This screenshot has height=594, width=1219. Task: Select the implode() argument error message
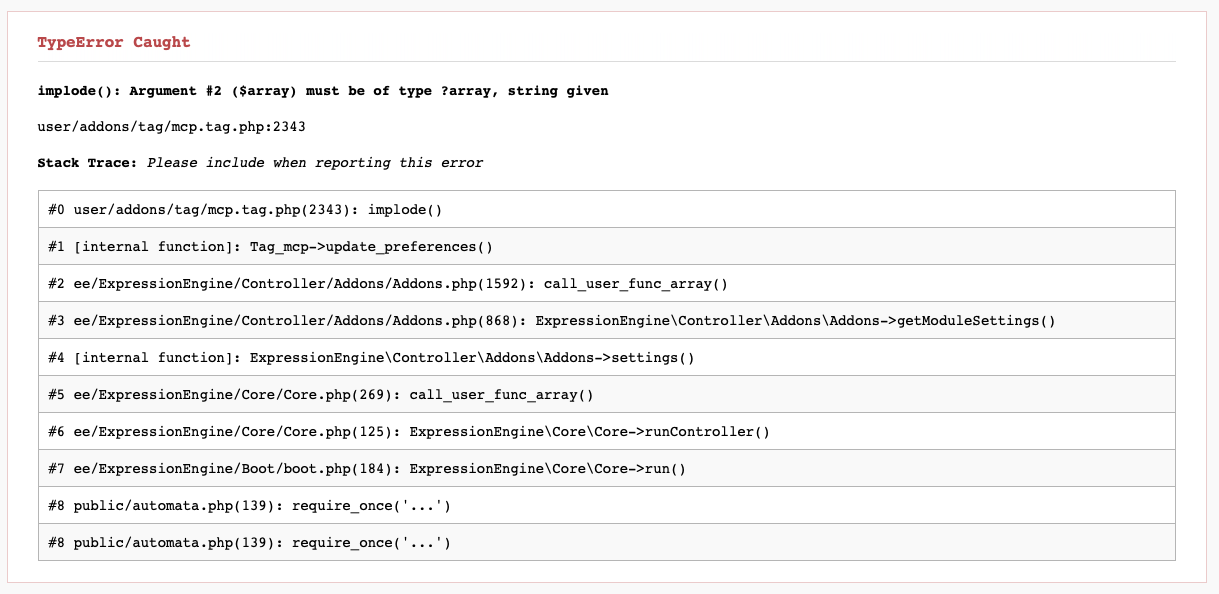tap(322, 91)
